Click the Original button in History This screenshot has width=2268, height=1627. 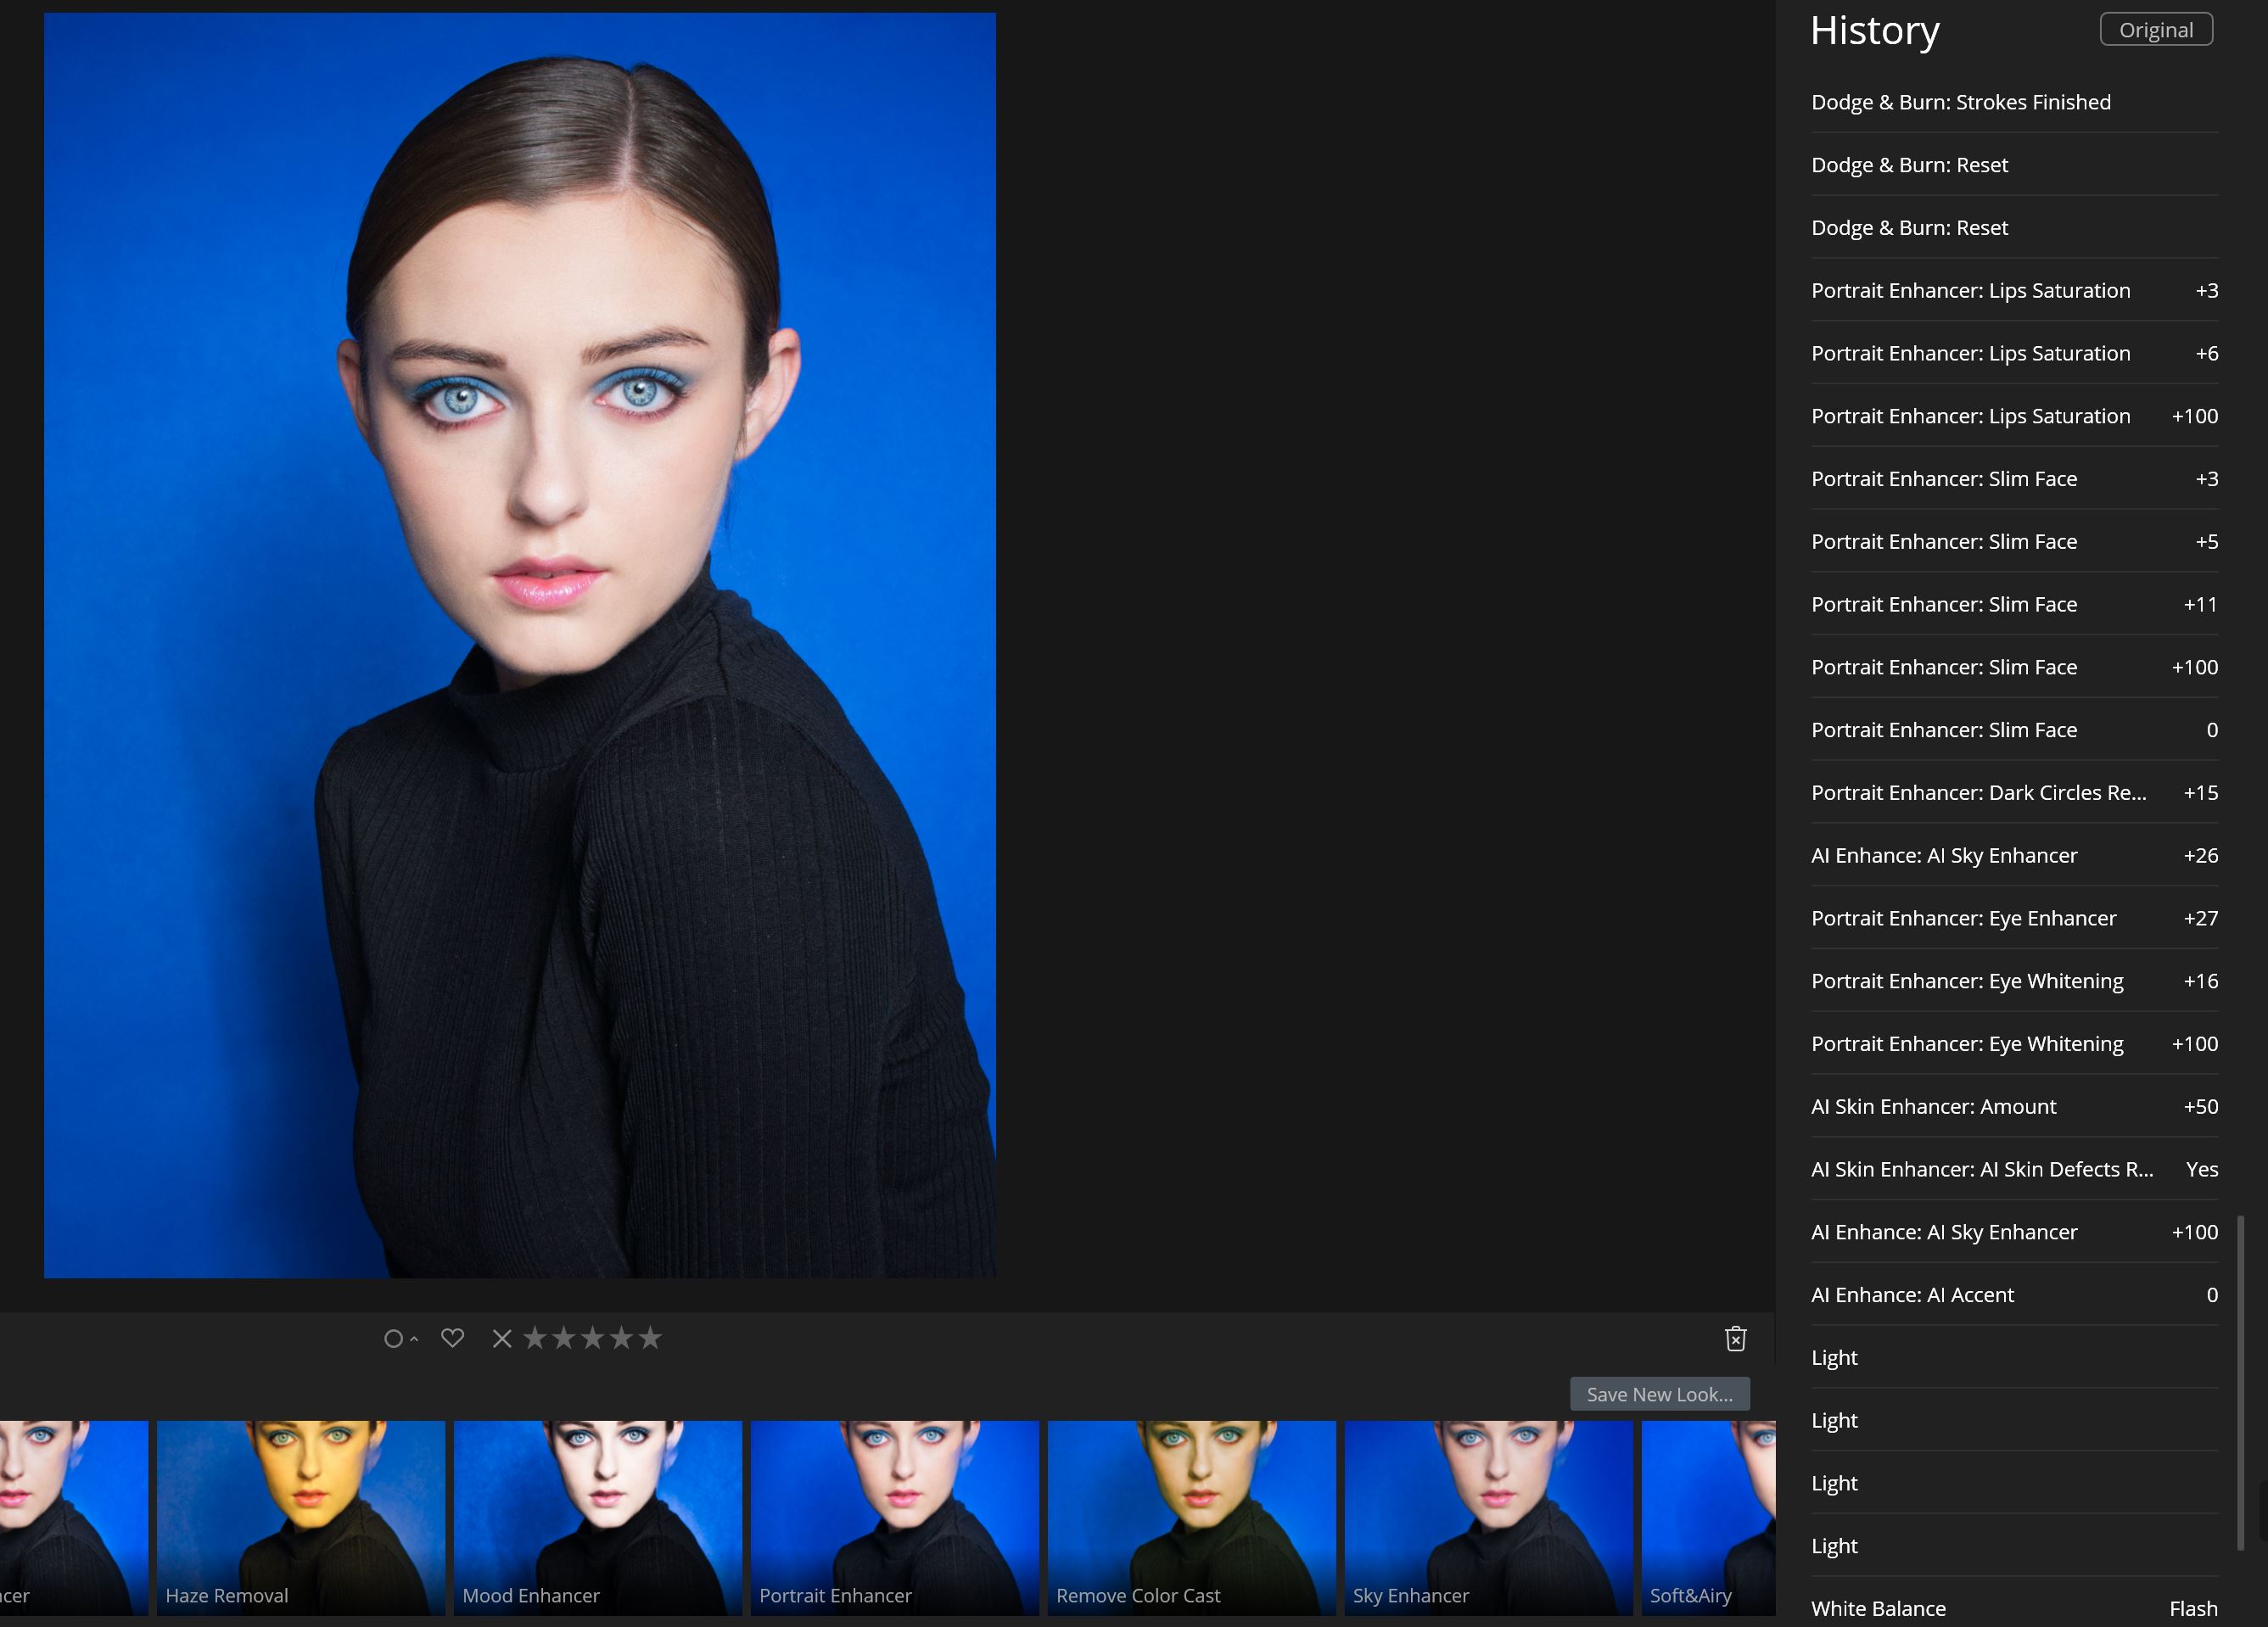[x=2155, y=30]
